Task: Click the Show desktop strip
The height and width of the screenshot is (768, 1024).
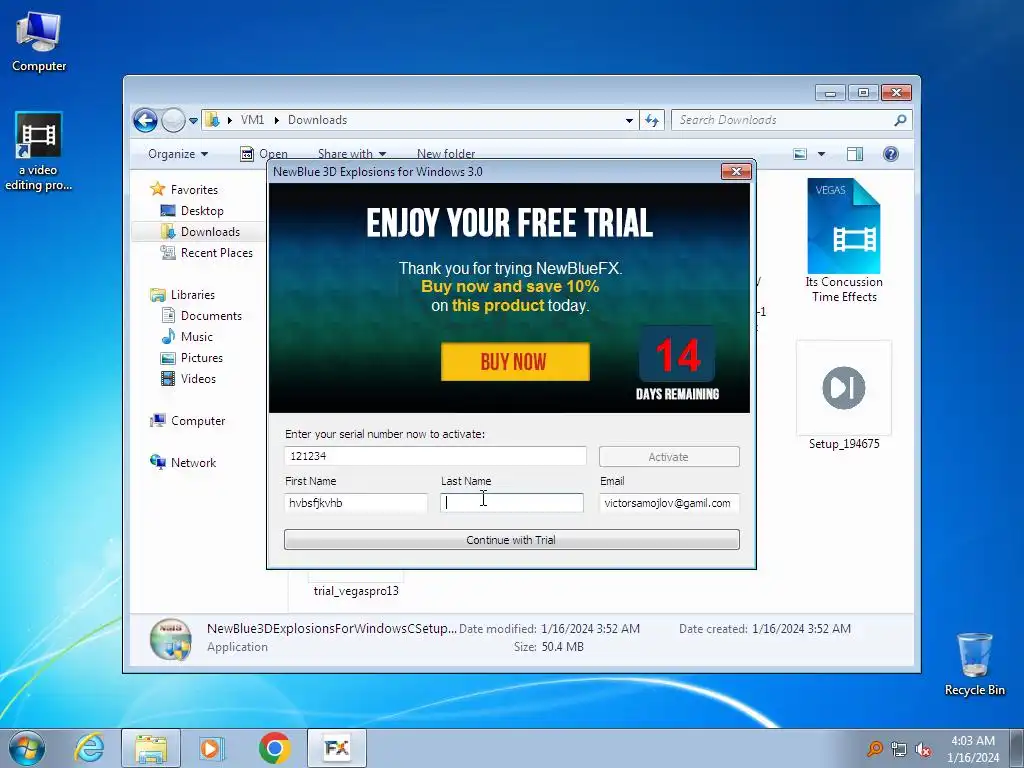Action: pyautogui.click(x=1017, y=748)
